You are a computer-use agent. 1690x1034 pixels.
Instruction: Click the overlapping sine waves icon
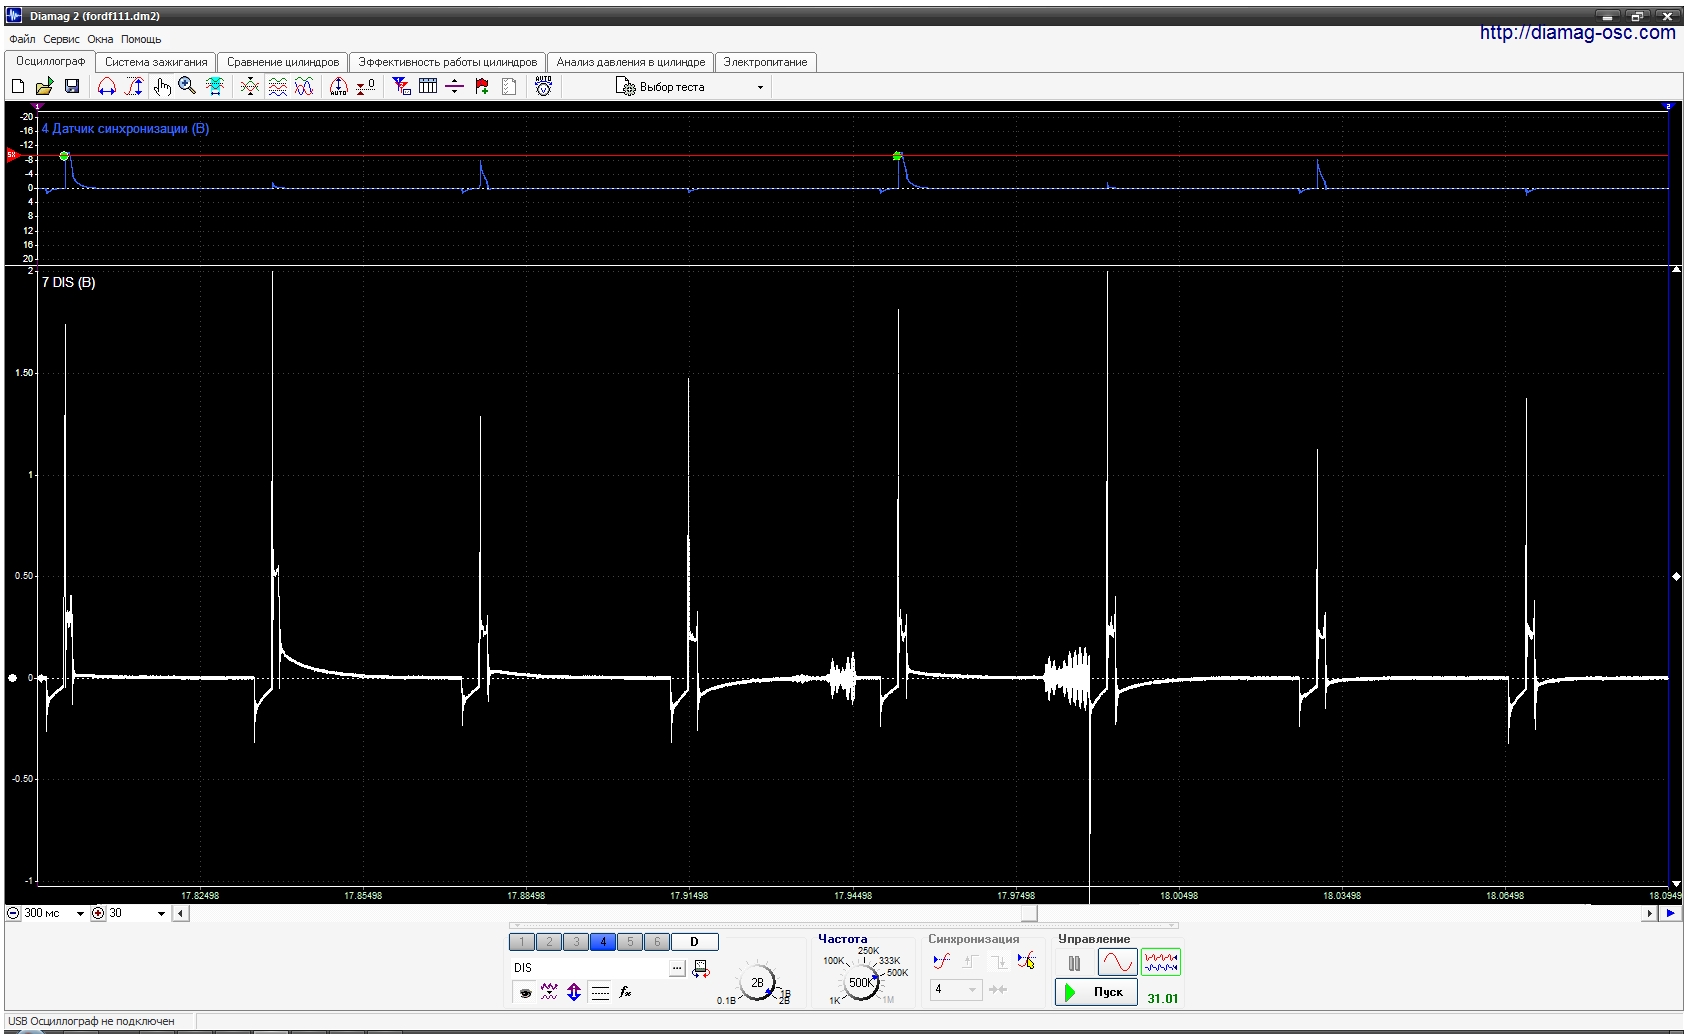[x=304, y=87]
